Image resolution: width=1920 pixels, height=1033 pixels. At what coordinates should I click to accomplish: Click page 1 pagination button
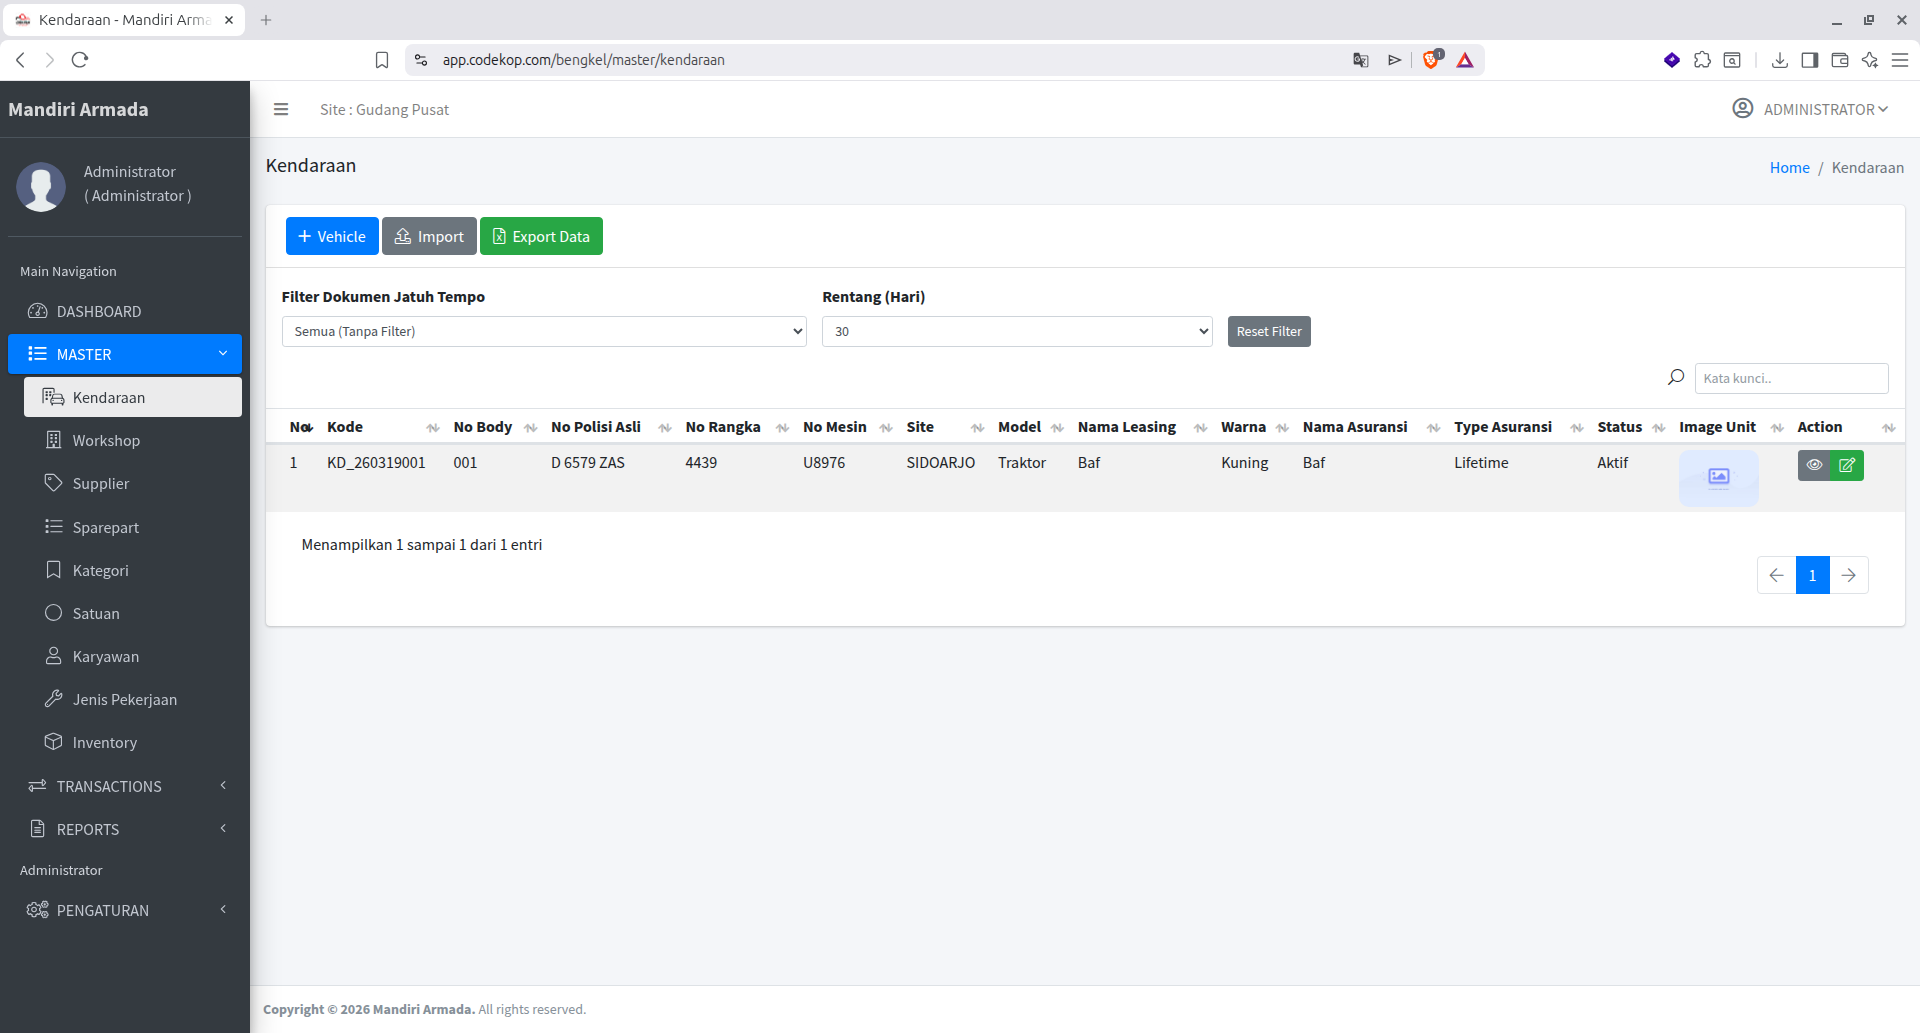click(x=1812, y=575)
